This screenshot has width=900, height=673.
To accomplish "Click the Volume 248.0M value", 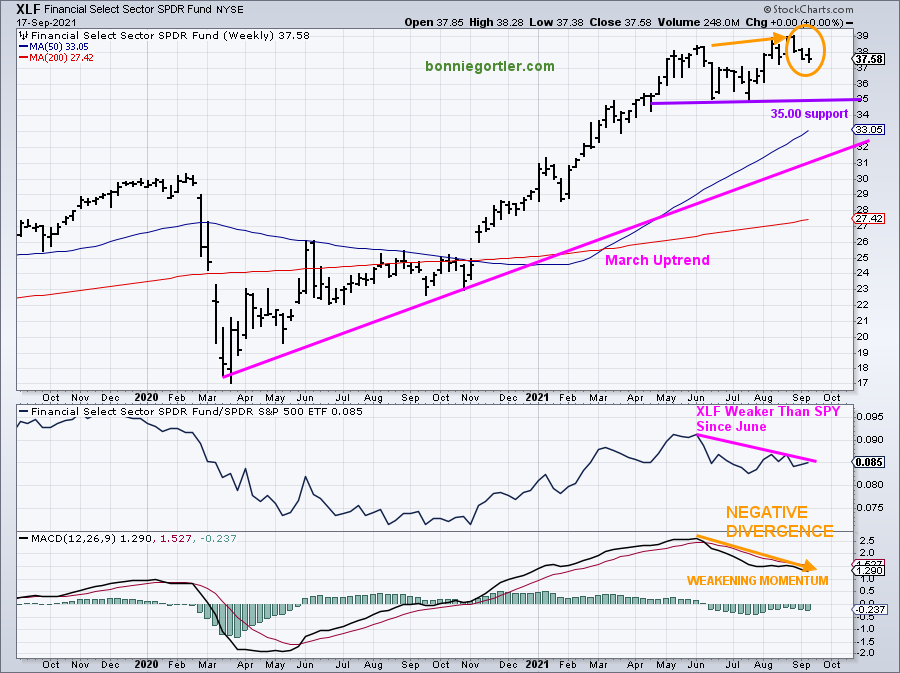I will (699, 22).
